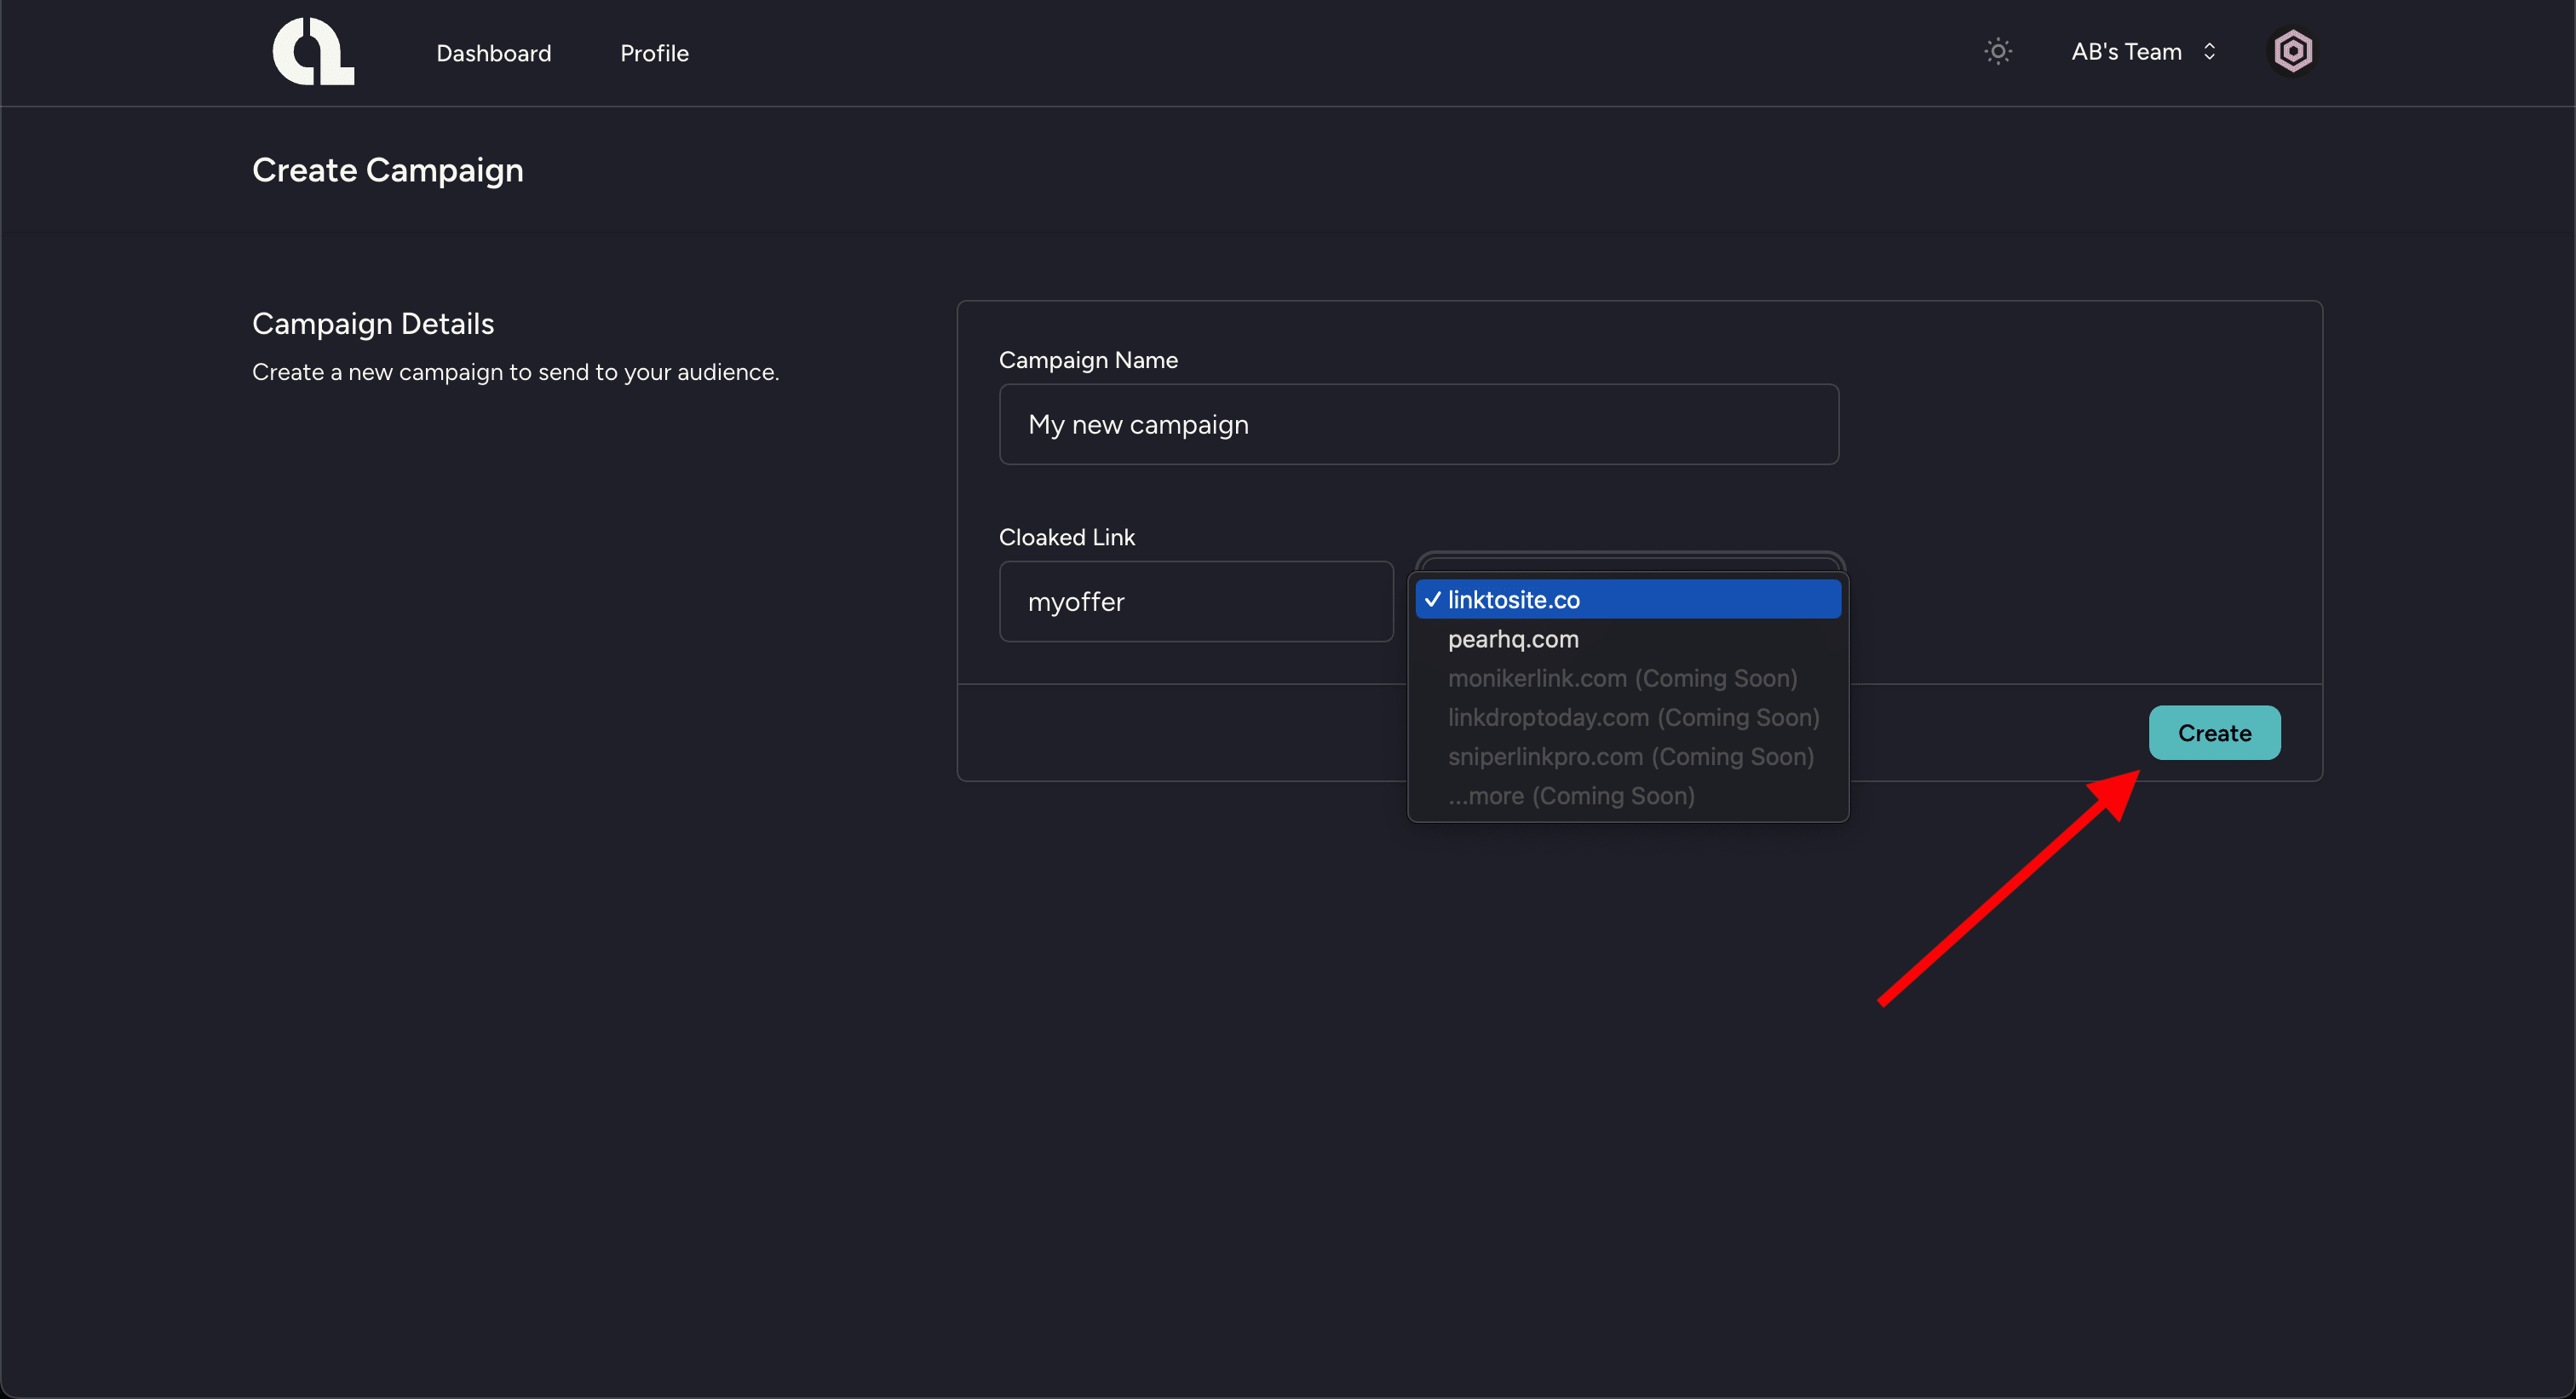Click the team switcher chevron arrows

click(x=2209, y=52)
